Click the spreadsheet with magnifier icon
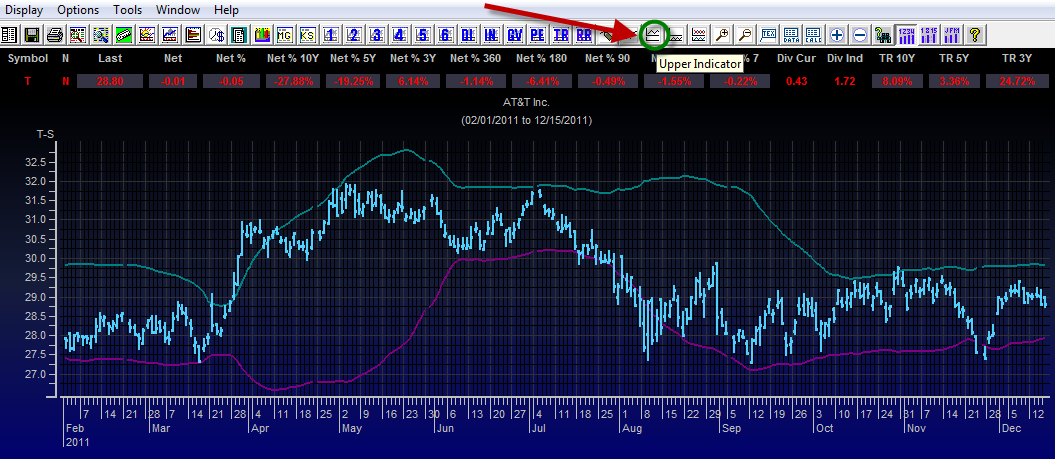This screenshot has height=459, width=1055. coord(77,34)
